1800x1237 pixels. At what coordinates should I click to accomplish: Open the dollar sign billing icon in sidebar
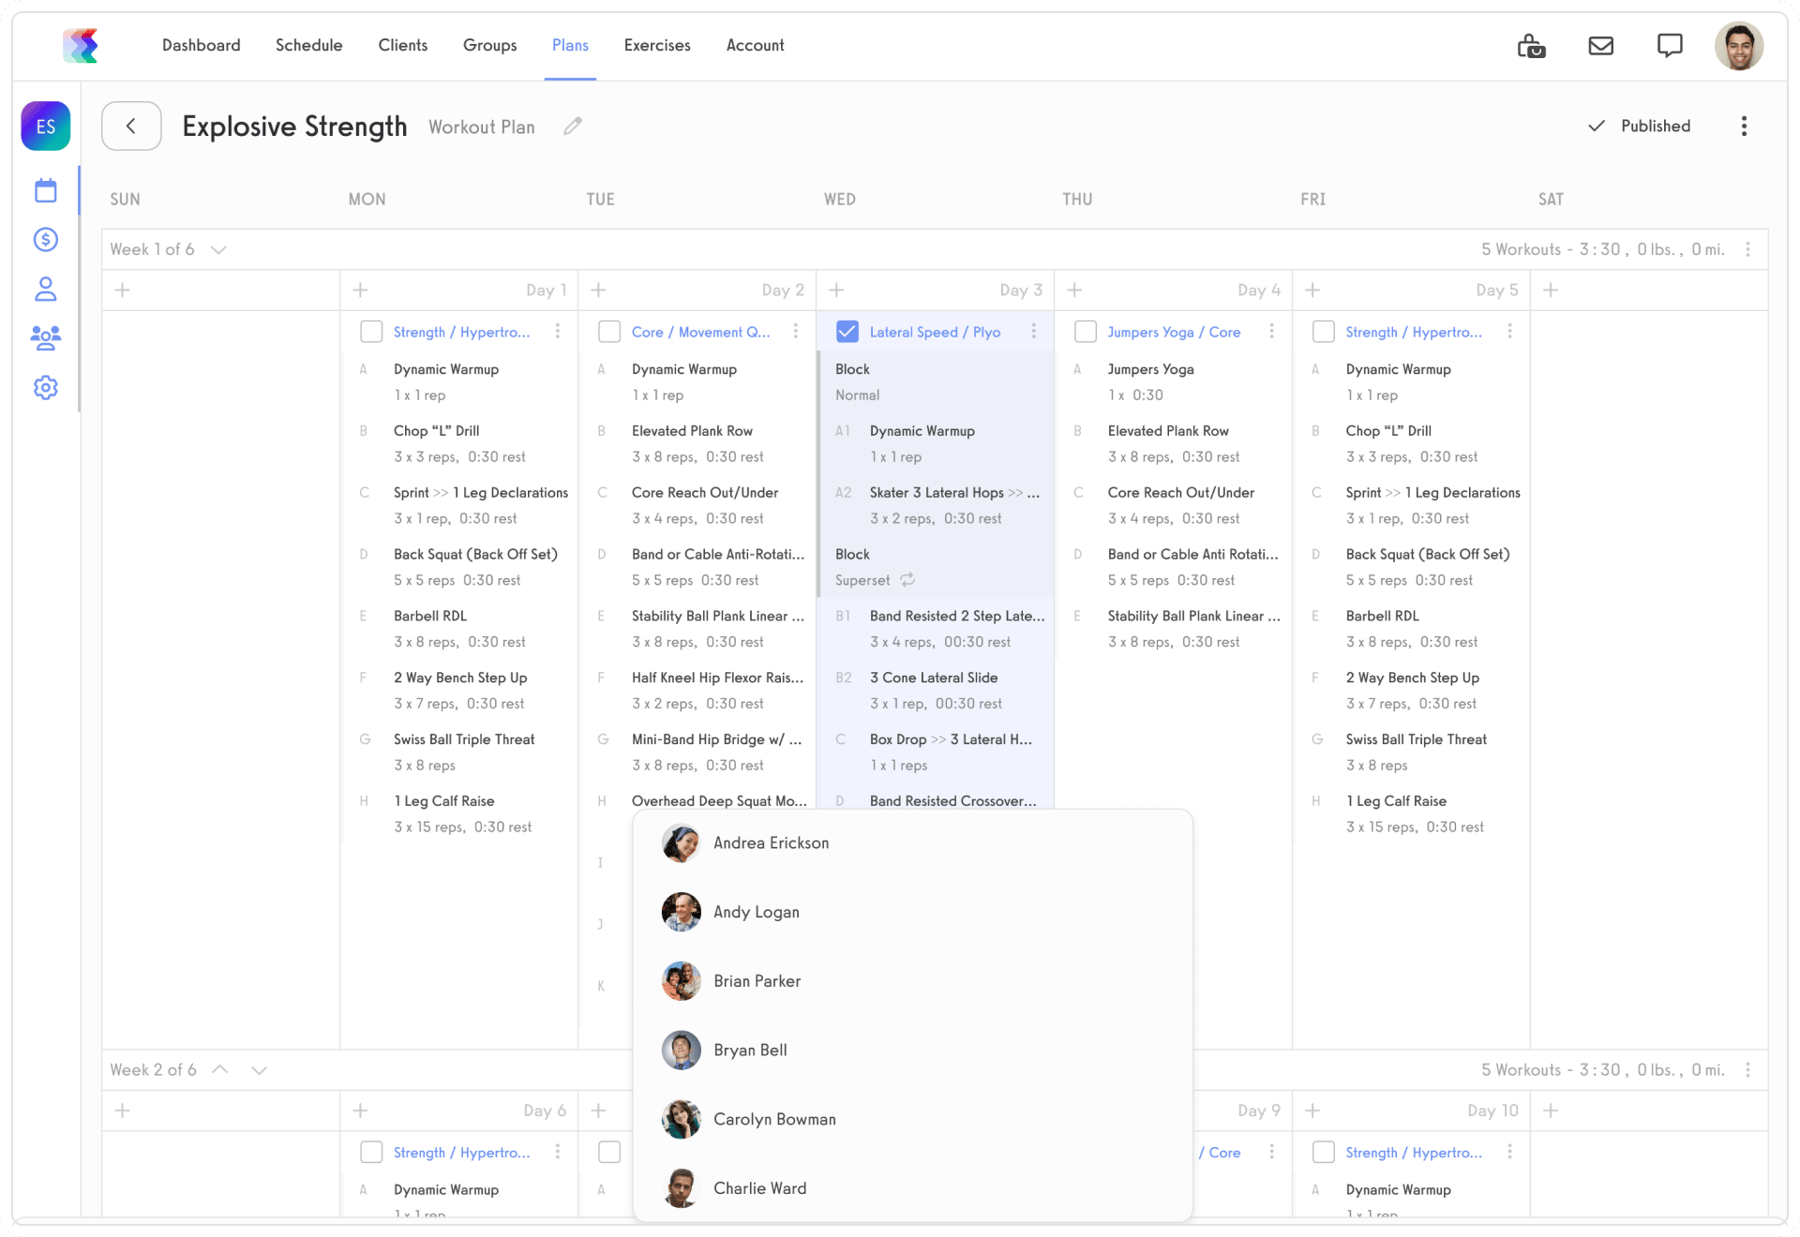coord(46,240)
